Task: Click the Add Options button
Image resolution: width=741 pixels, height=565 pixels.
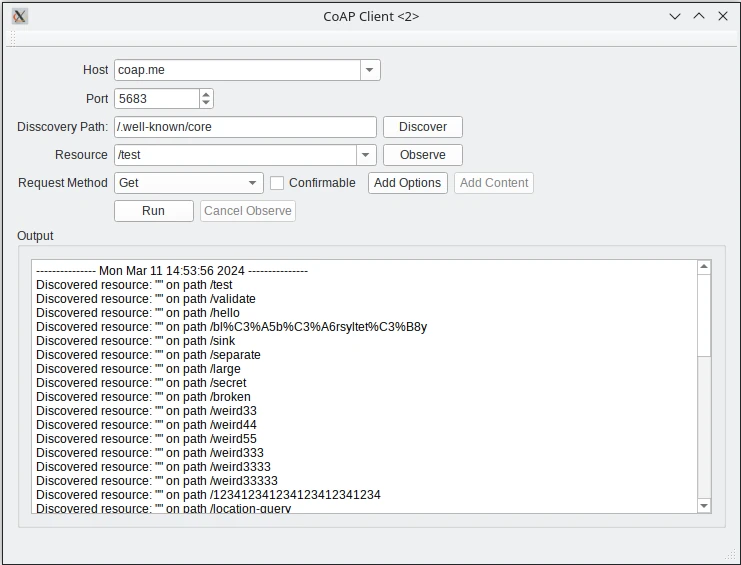Action: pyautogui.click(x=407, y=183)
